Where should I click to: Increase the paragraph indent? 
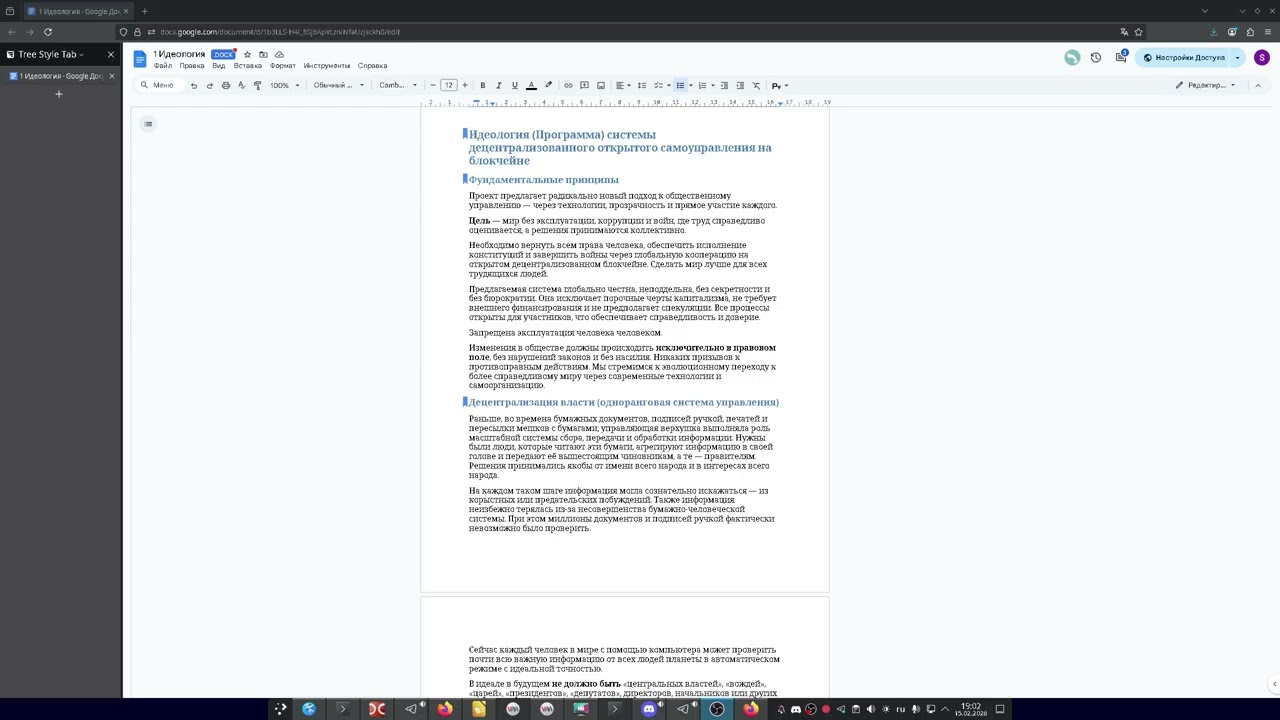point(740,85)
